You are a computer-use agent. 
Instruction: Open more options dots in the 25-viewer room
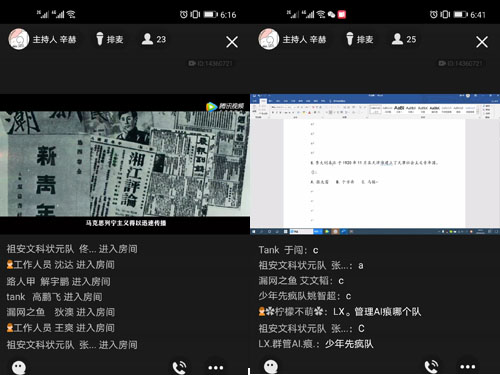coord(468,367)
